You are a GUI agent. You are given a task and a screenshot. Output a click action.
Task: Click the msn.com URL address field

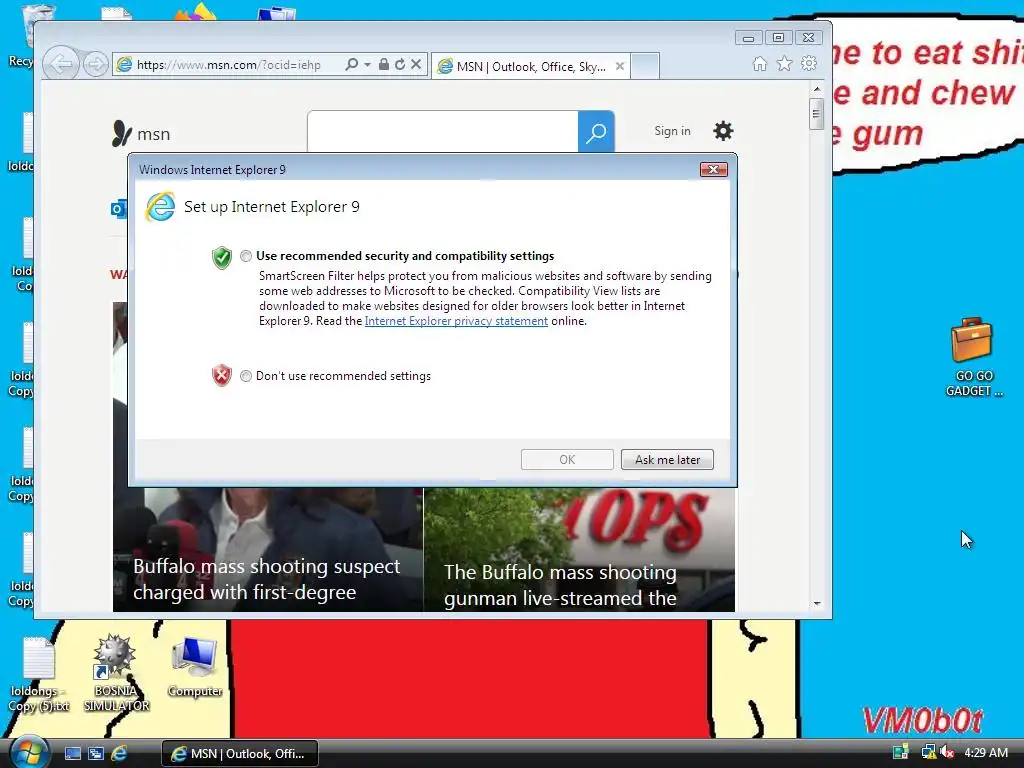coord(229,65)
